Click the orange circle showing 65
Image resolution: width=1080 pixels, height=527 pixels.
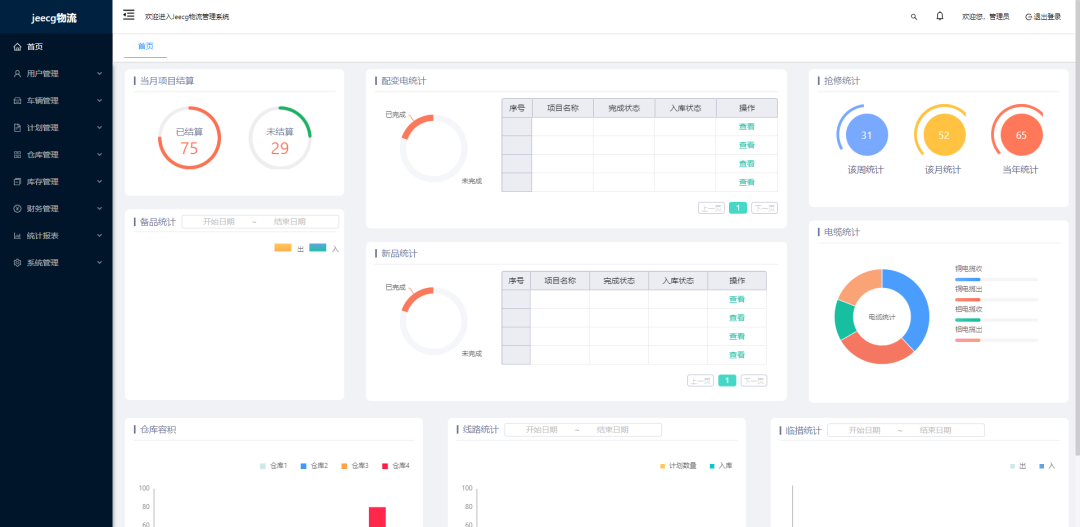tap(1021, 135)
